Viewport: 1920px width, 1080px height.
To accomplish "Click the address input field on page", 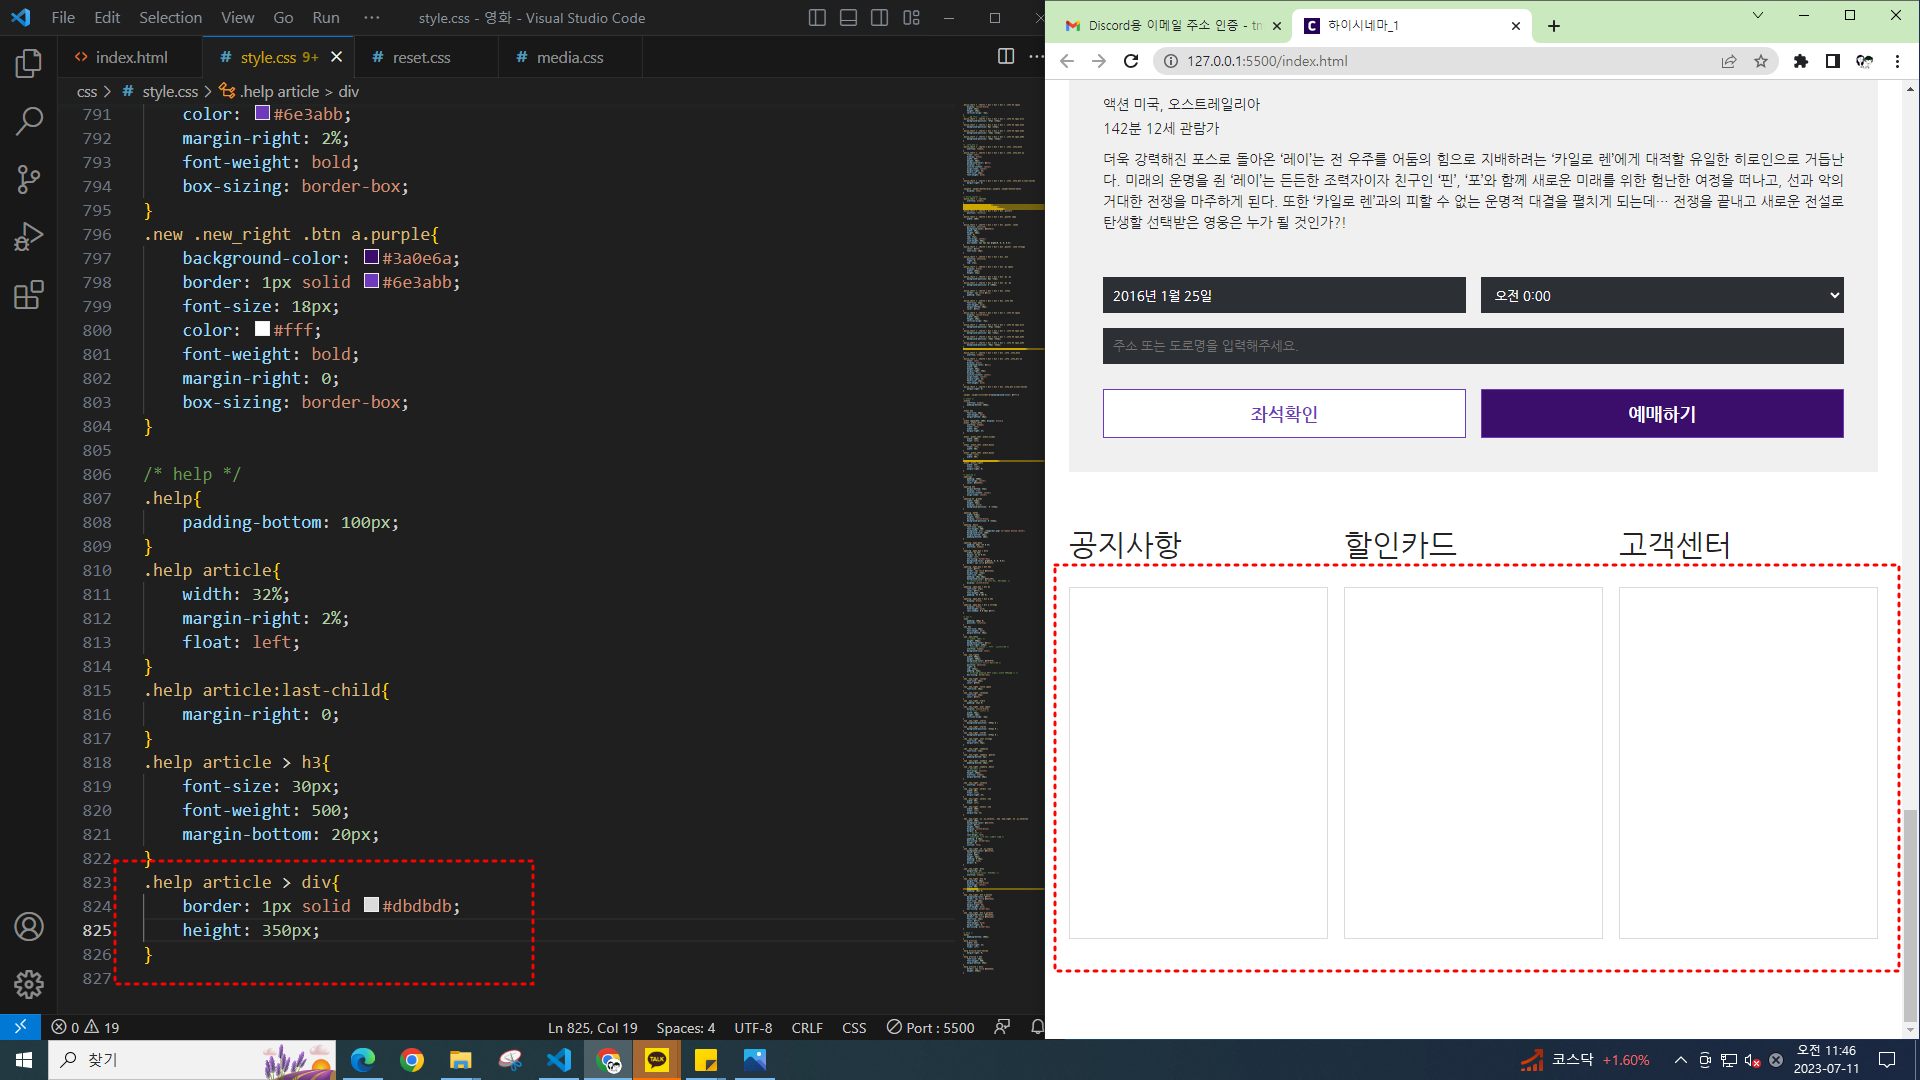I will 1472,346.
